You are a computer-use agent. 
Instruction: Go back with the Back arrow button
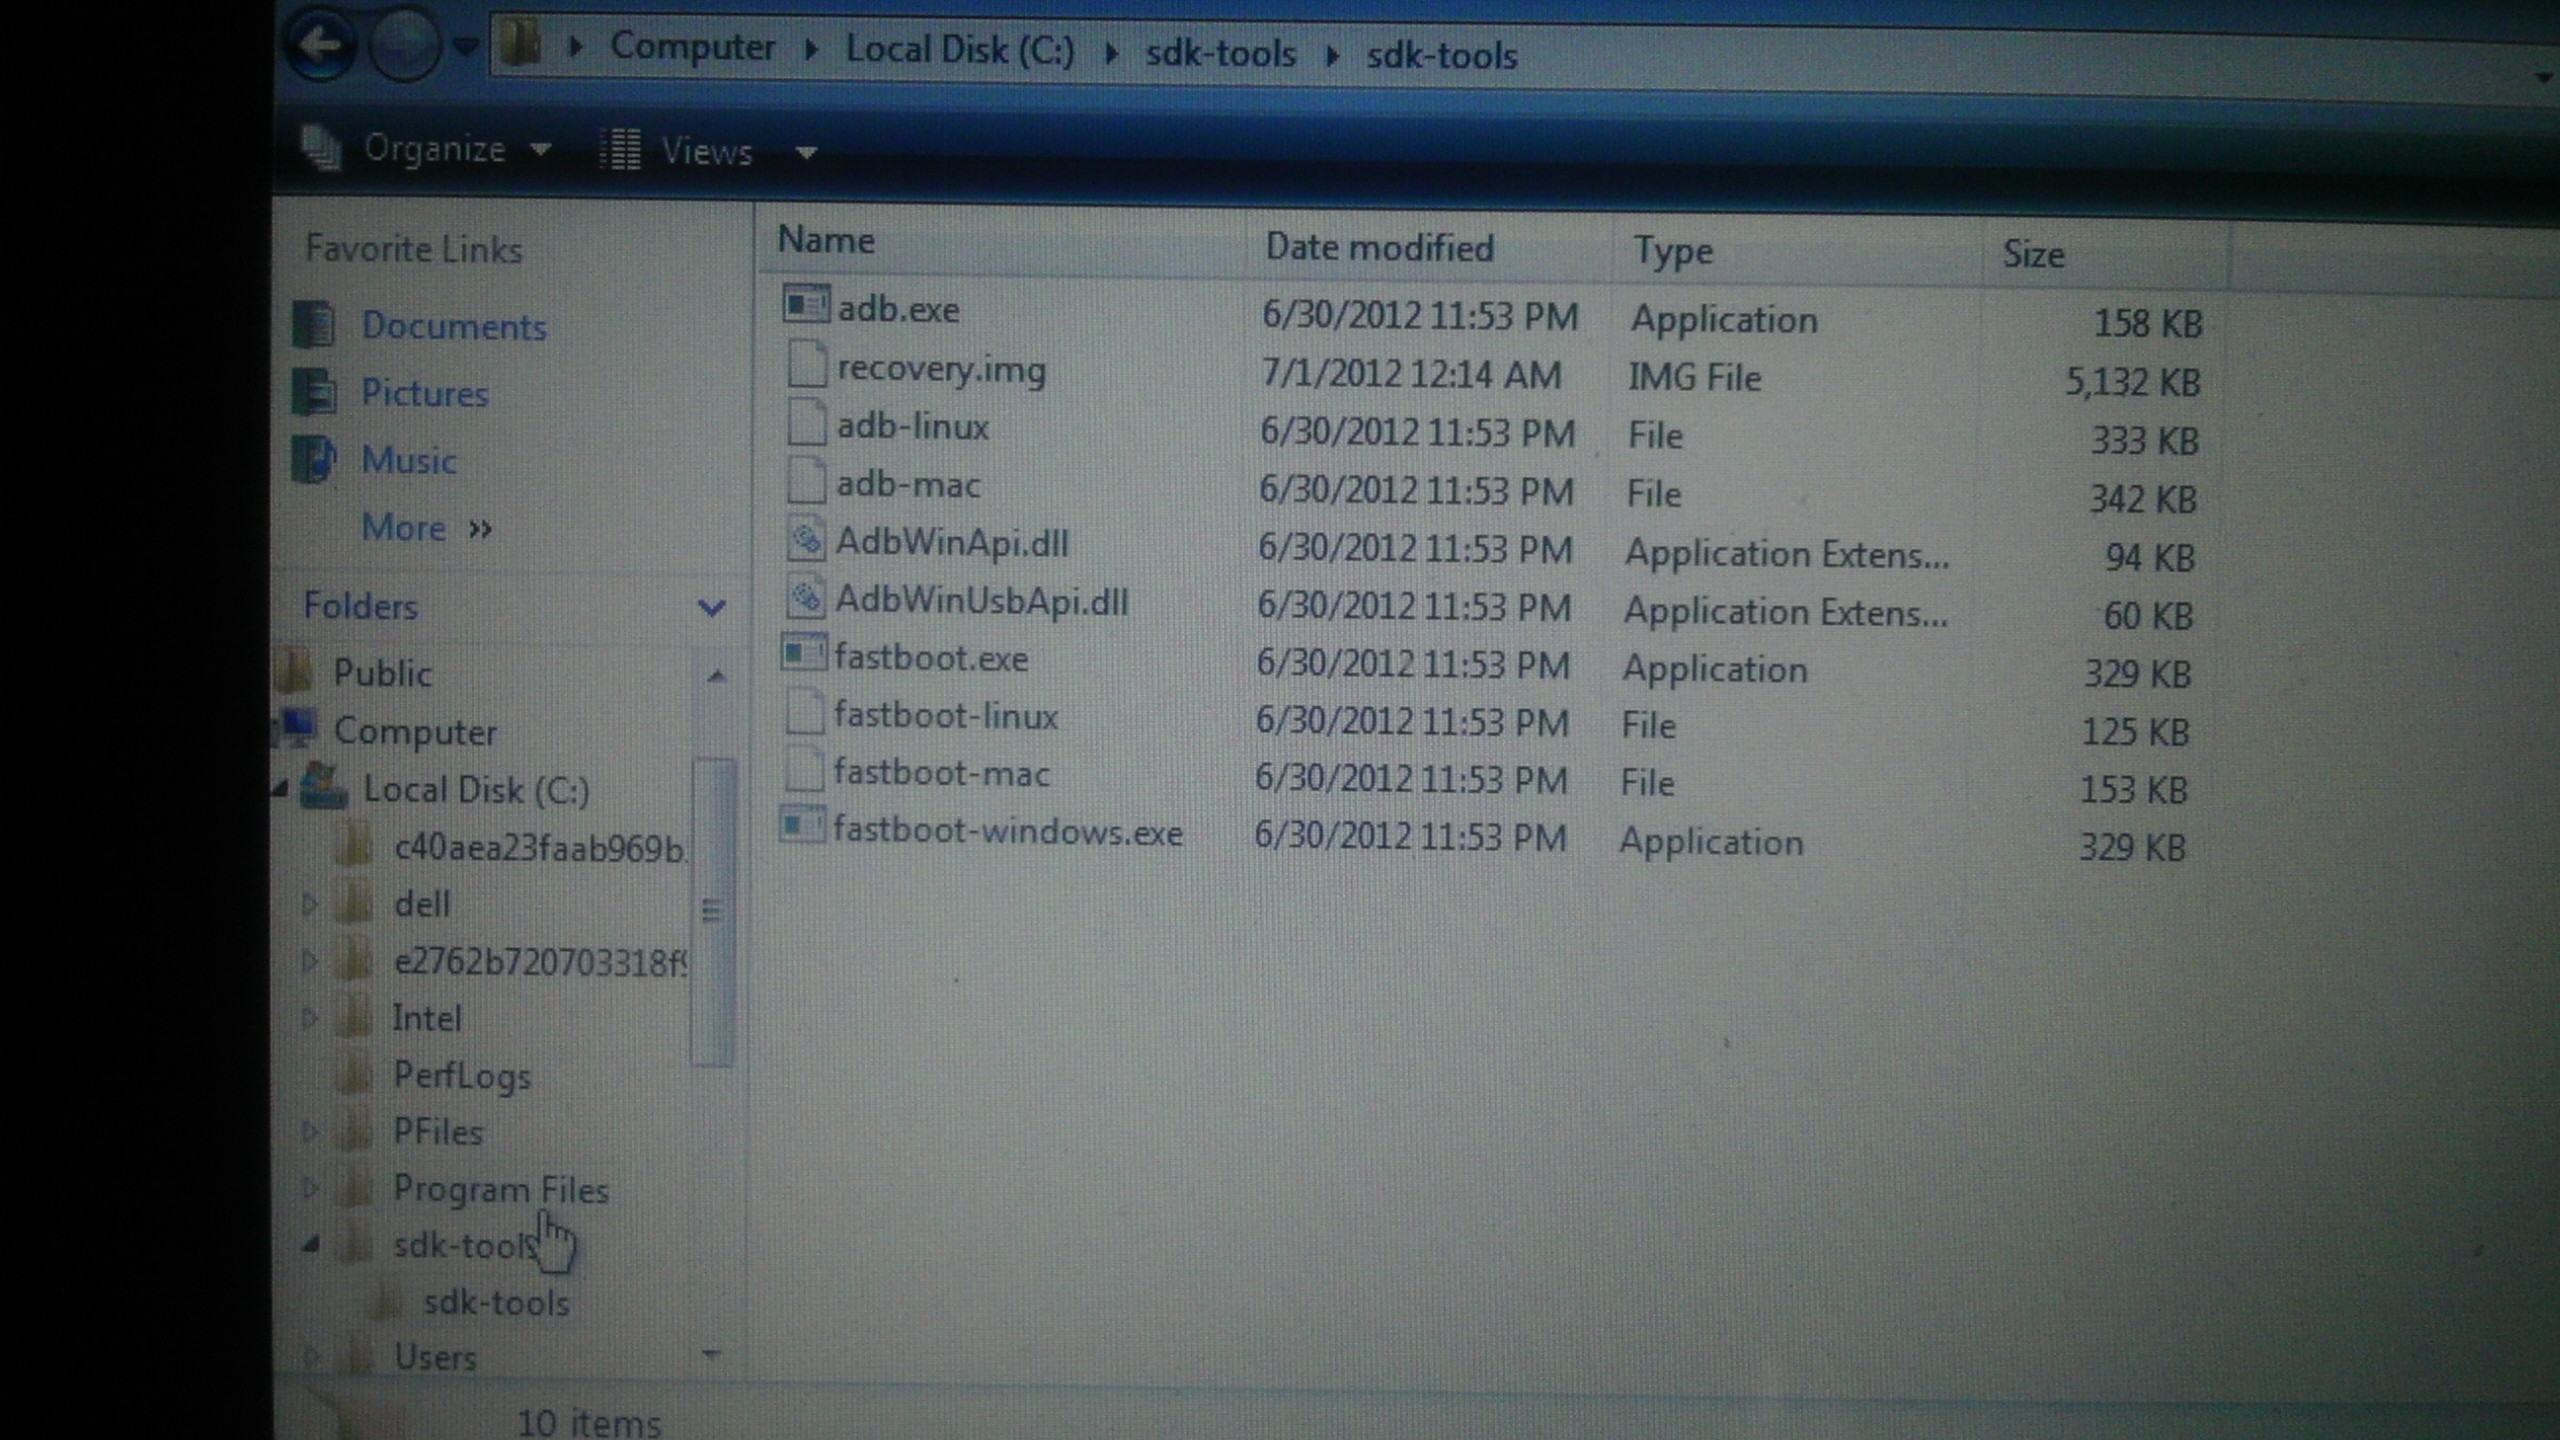tap(320, 44)
